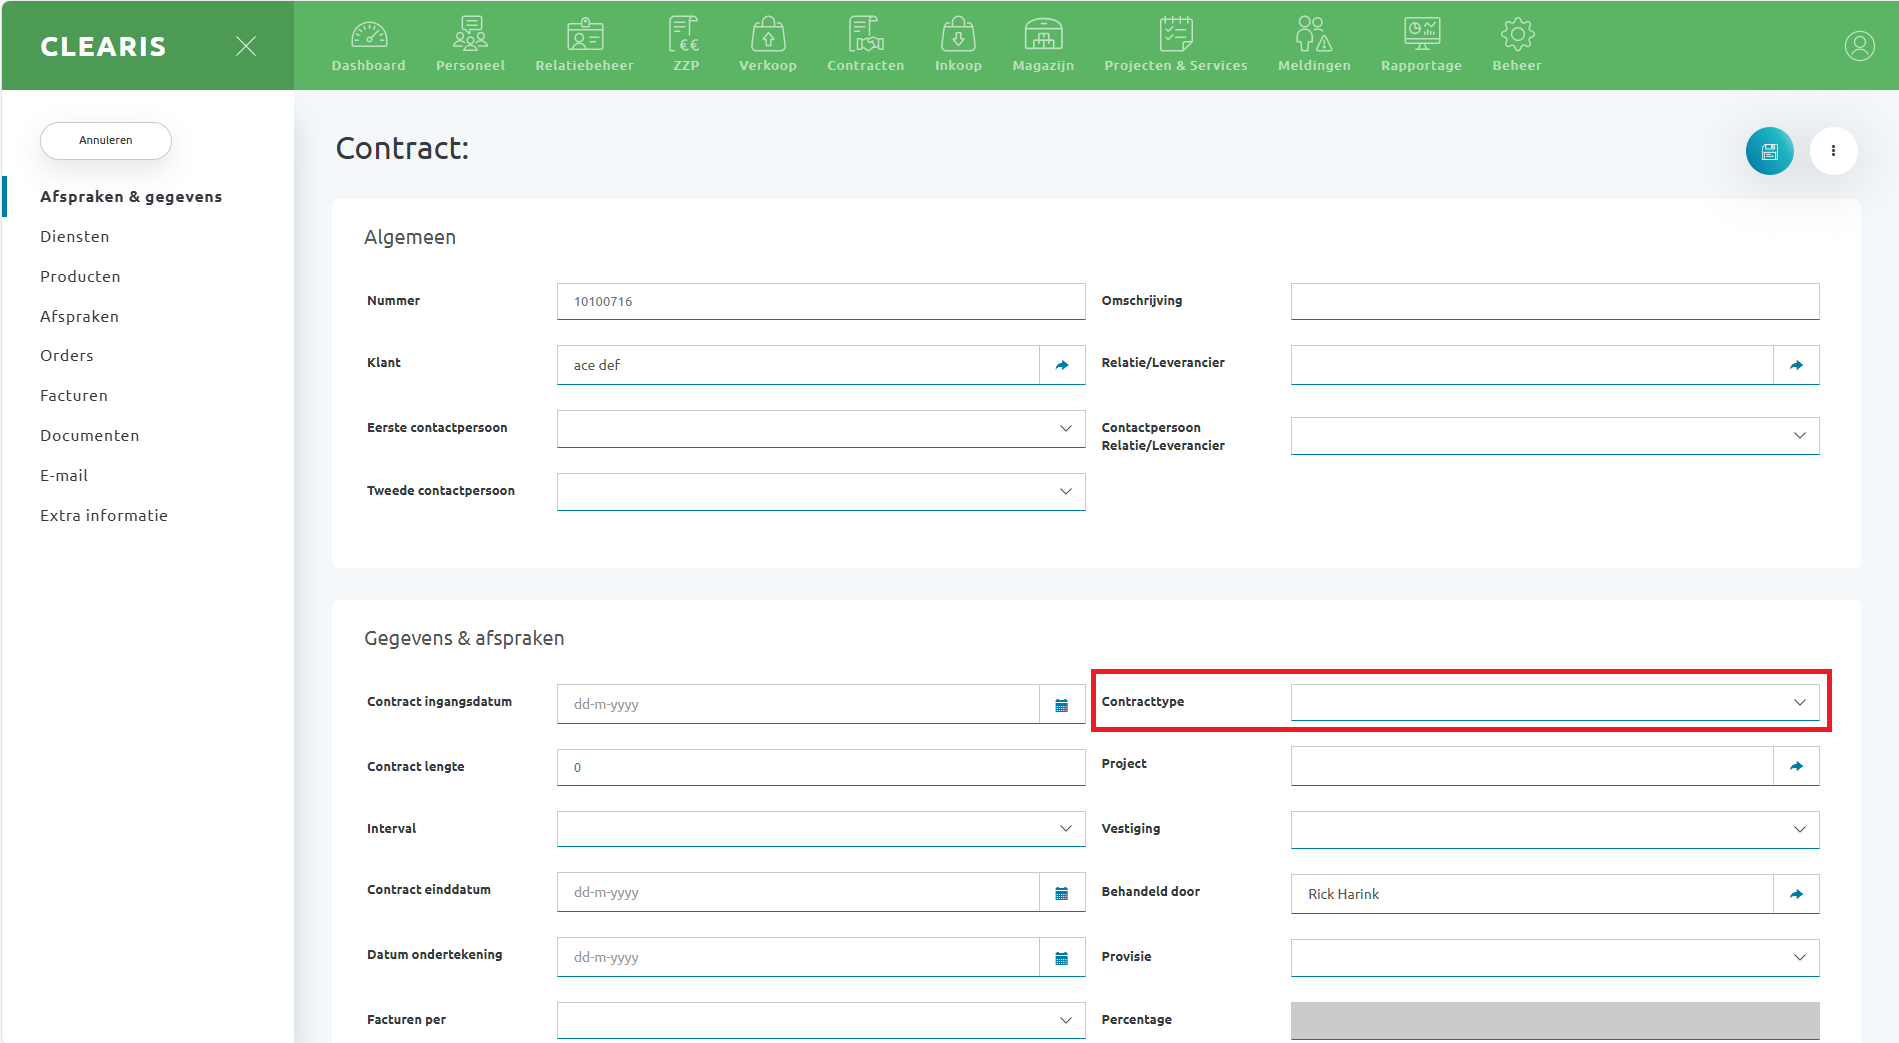This screenshot has width=1899, height=1043.
Task: Open user profile icon in top right
Action: point(1859,46)
